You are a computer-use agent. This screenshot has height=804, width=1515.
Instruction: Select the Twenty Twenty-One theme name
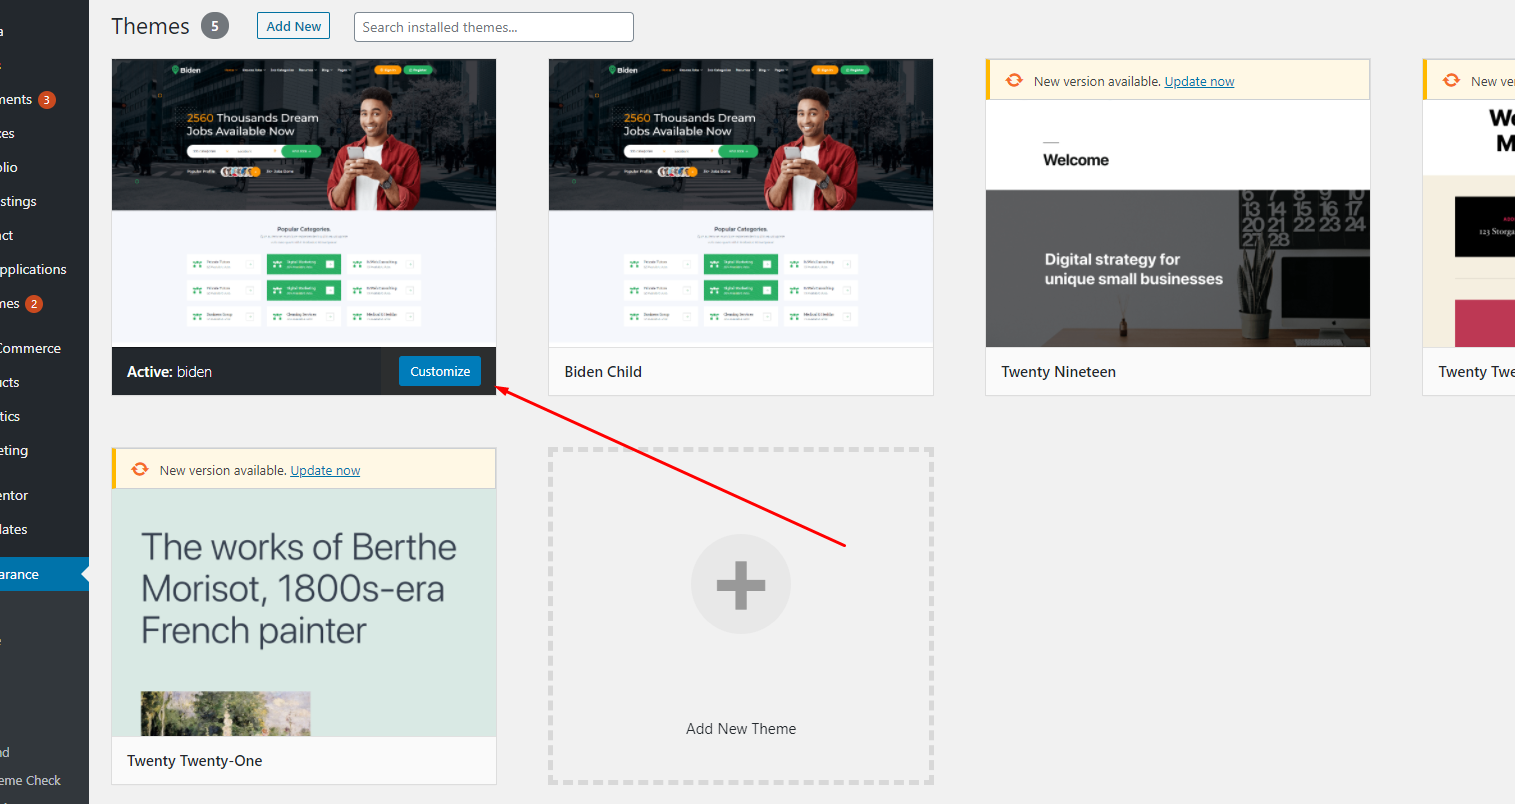click(x=194, y=761)
